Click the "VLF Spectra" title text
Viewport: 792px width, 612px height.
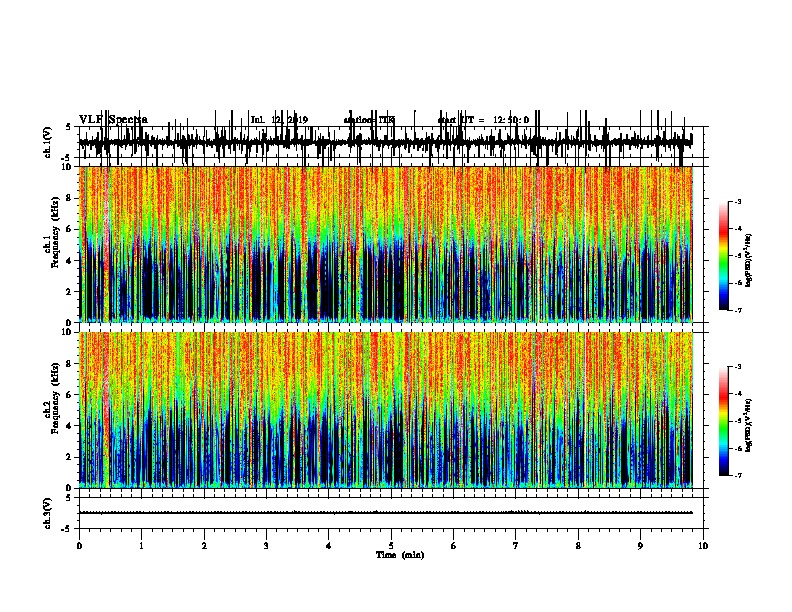tap(113, 120)
